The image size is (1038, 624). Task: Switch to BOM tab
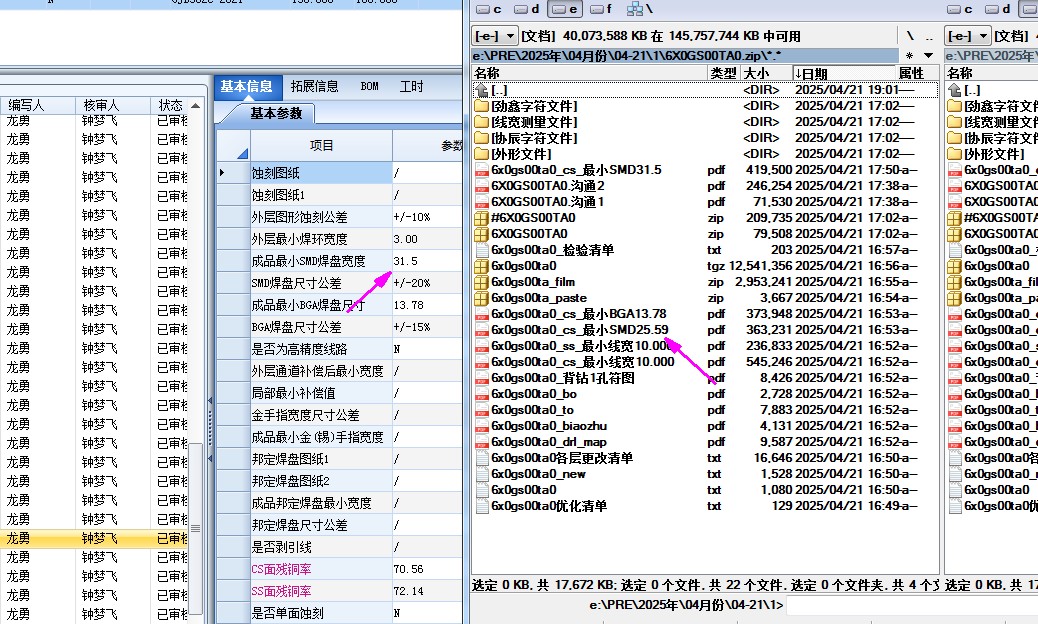369,87
